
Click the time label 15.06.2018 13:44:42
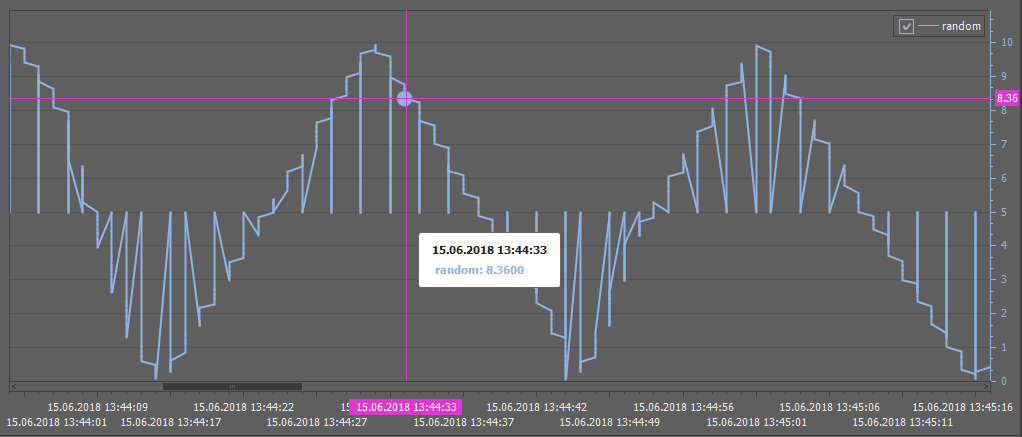click(536, 407)
